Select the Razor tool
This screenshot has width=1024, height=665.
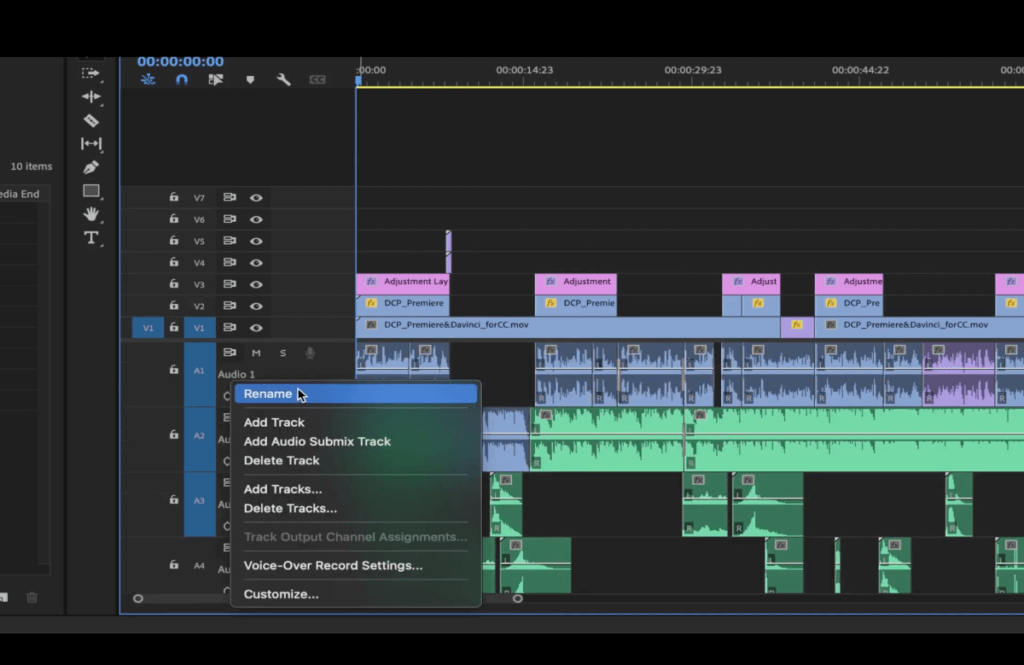pyautogui.click(x=91, y=120)
